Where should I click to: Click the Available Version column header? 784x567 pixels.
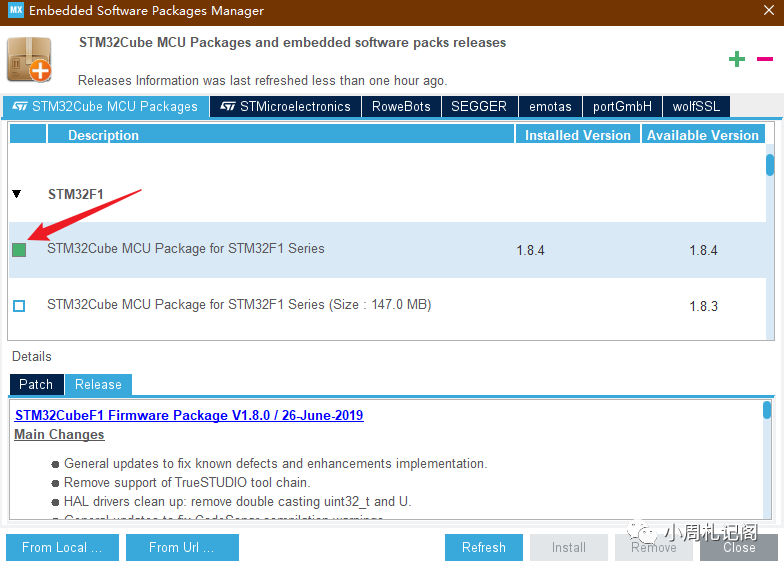(703, 135)
